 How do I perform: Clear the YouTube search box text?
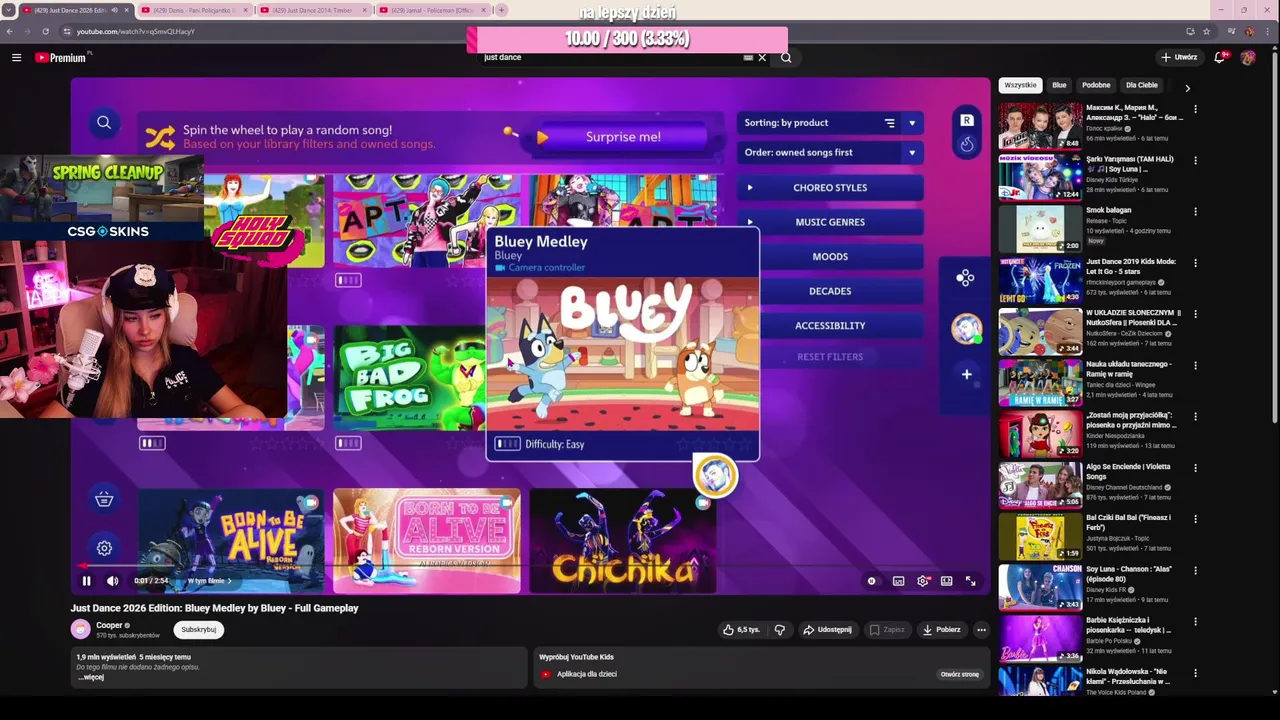(x=762, y=57)
